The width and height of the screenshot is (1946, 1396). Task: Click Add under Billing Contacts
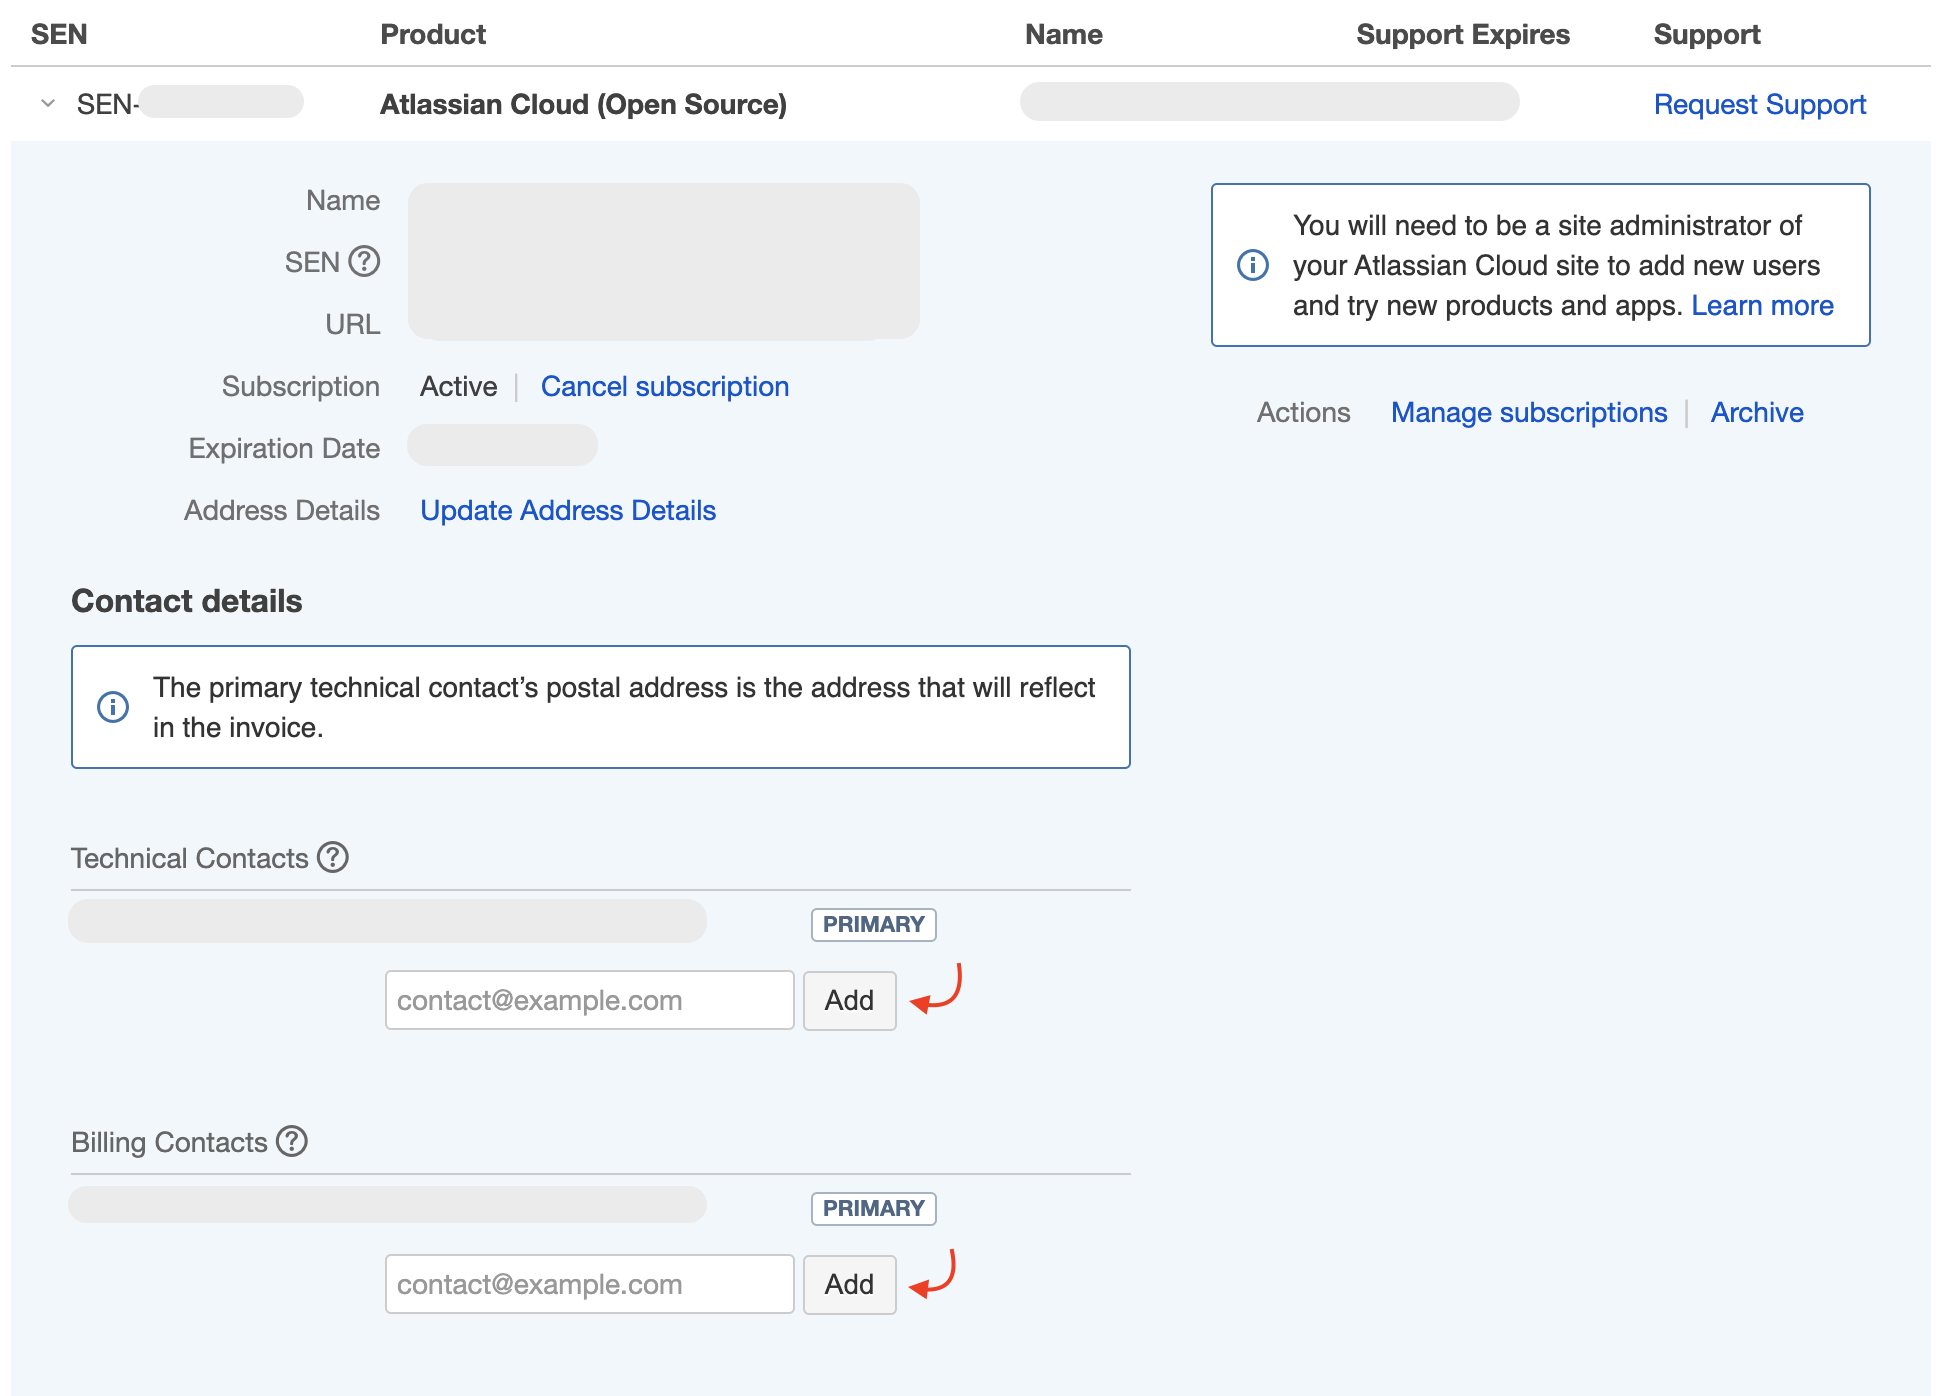(850, 1284)
